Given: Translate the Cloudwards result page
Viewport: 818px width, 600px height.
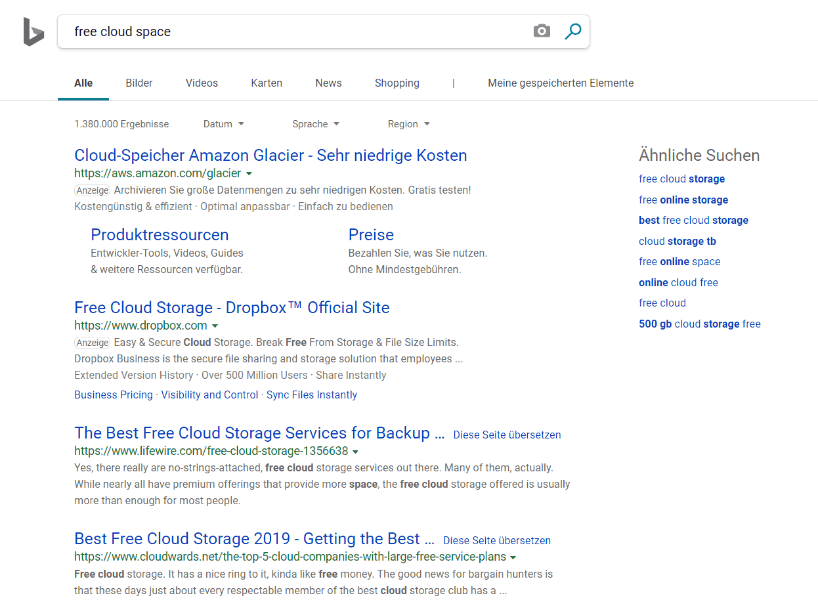Looking at the screenshot, I should coord(497,541).
